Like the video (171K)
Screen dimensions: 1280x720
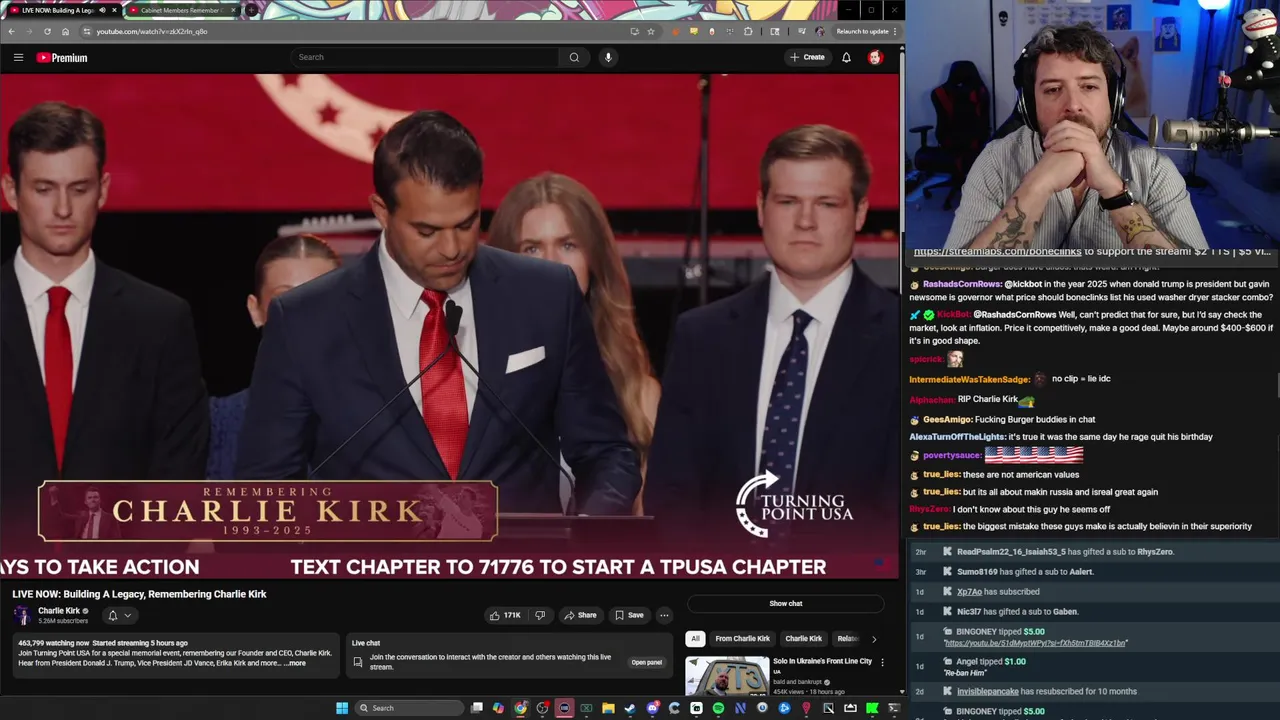tap(506, 615)
